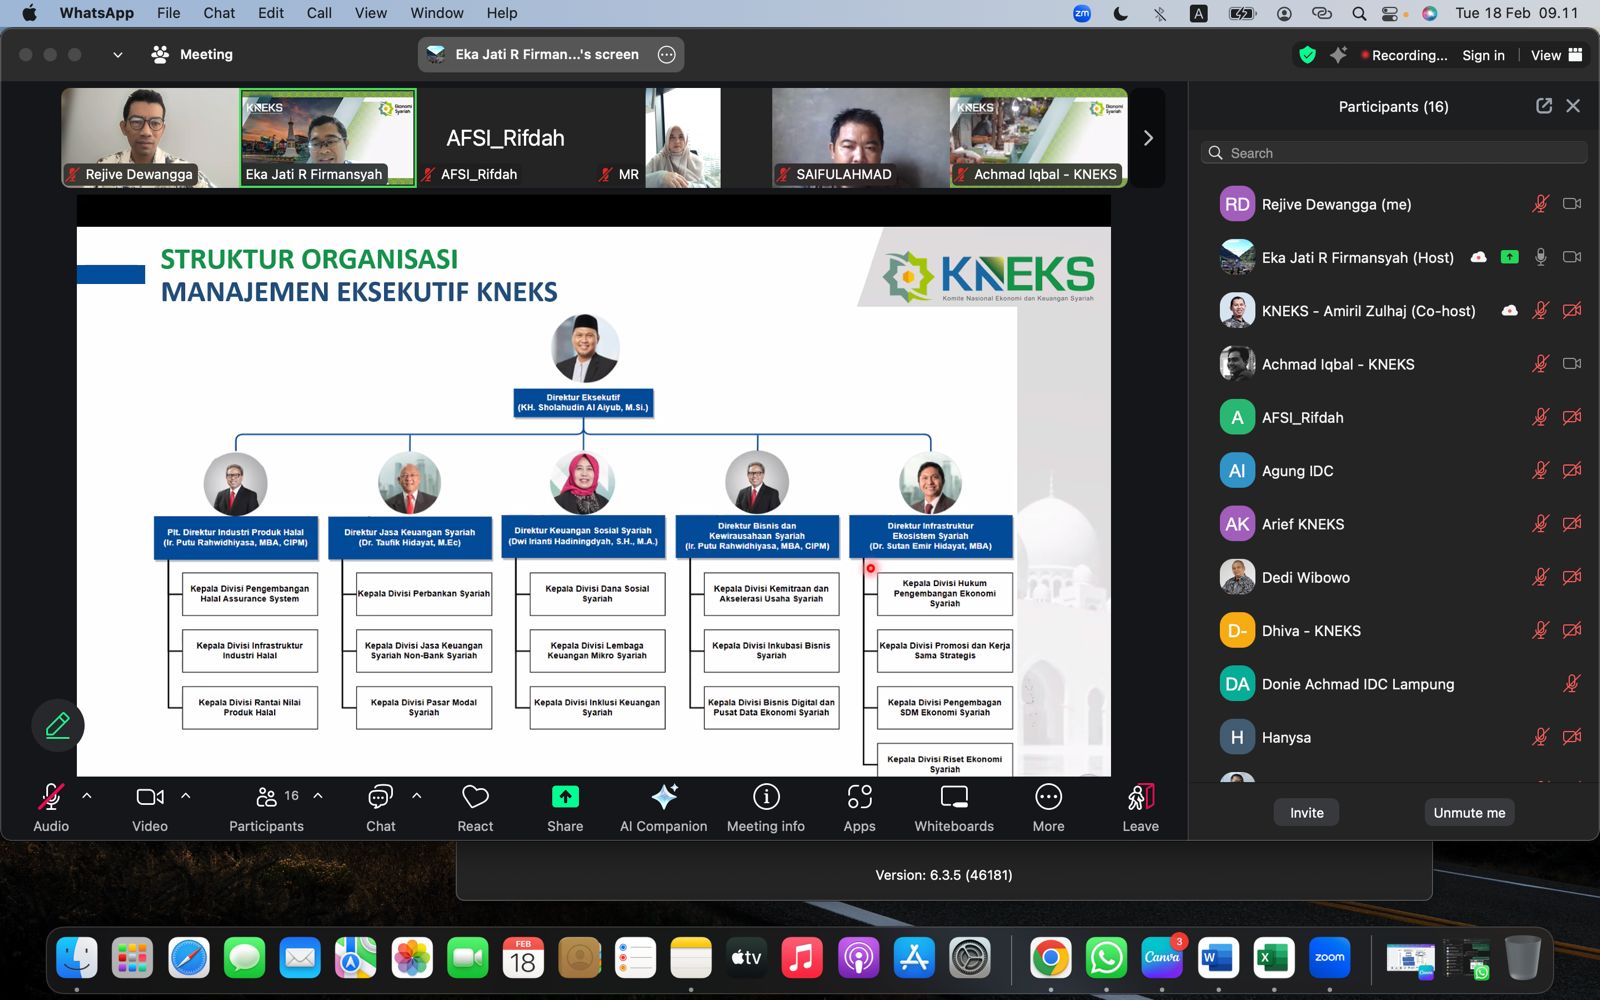This screenshot has width=1600, height=1000.
Task: Click the green Share screen button
Action: (565, 808)
